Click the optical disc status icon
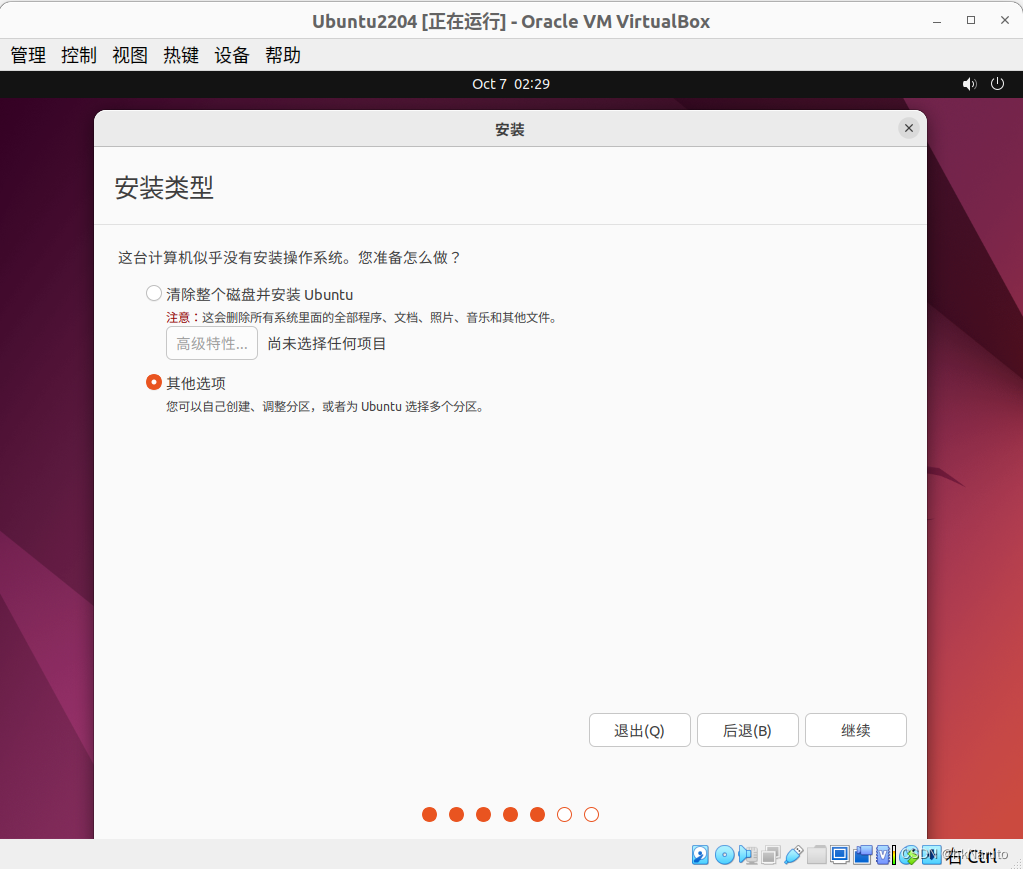Image resolution: width=1023 pixels, height=869 pixels. tap(725, 855)
